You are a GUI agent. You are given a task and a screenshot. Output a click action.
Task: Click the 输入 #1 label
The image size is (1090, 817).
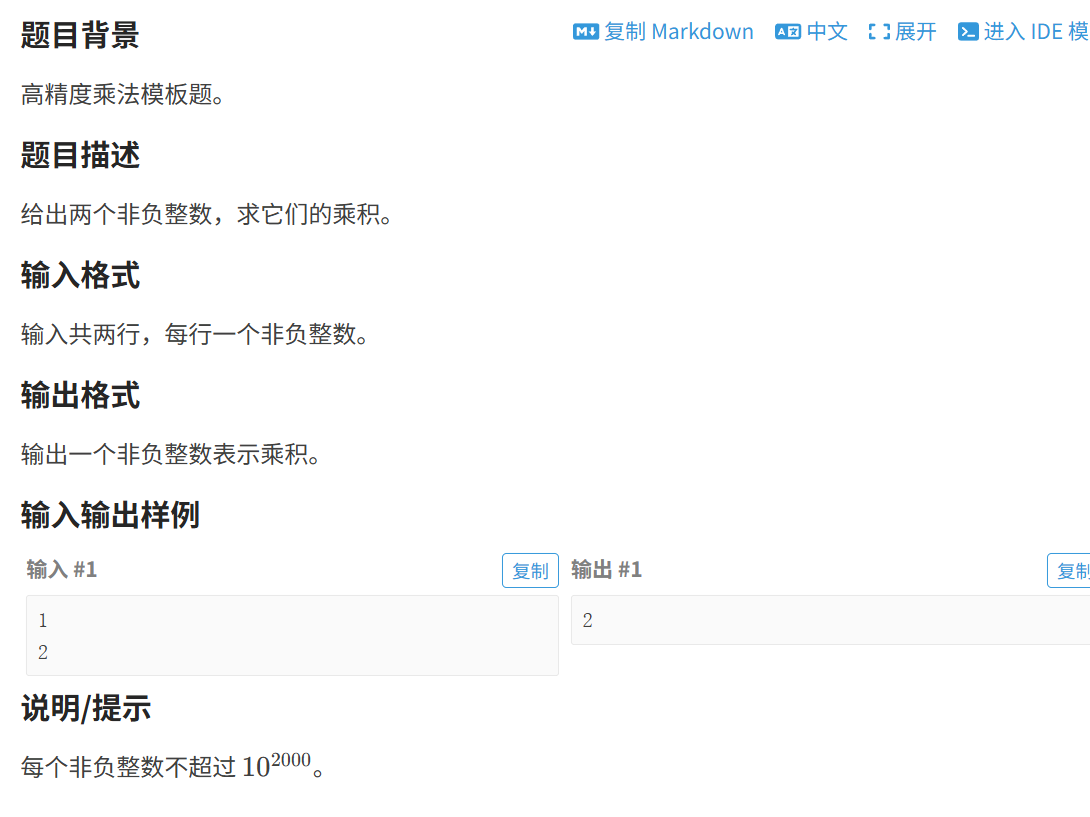[x=61, y=569]
